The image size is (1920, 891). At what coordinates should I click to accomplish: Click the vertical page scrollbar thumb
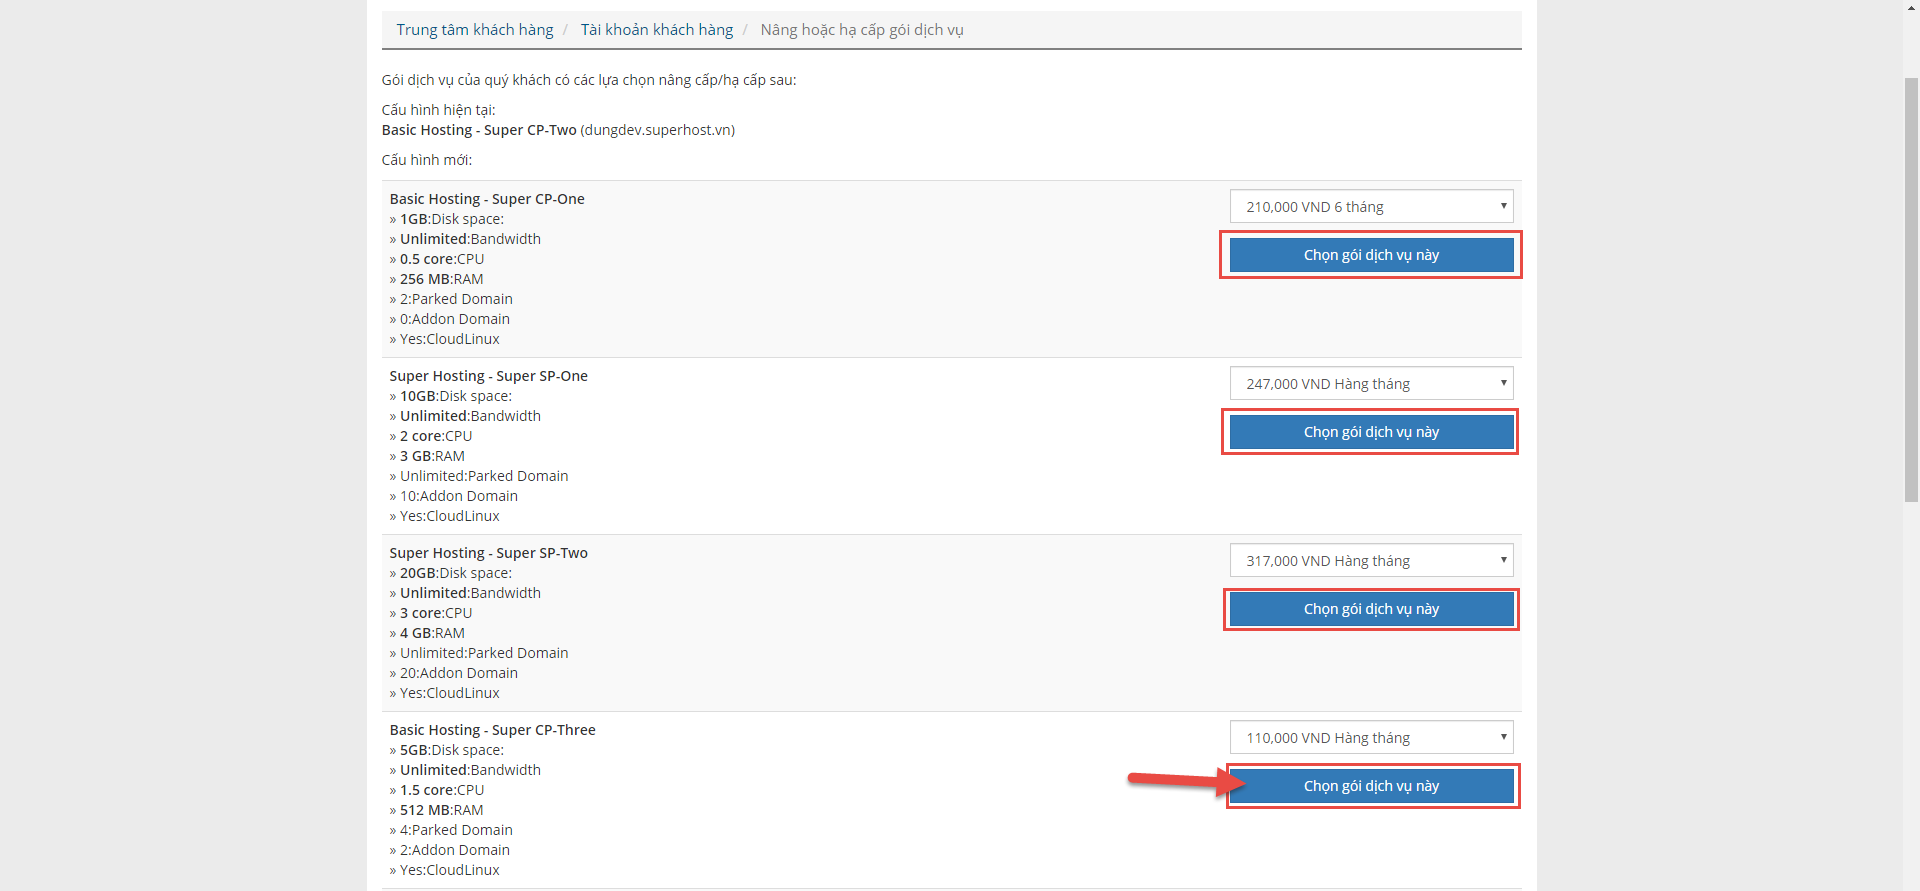[x=1911, y=288]
